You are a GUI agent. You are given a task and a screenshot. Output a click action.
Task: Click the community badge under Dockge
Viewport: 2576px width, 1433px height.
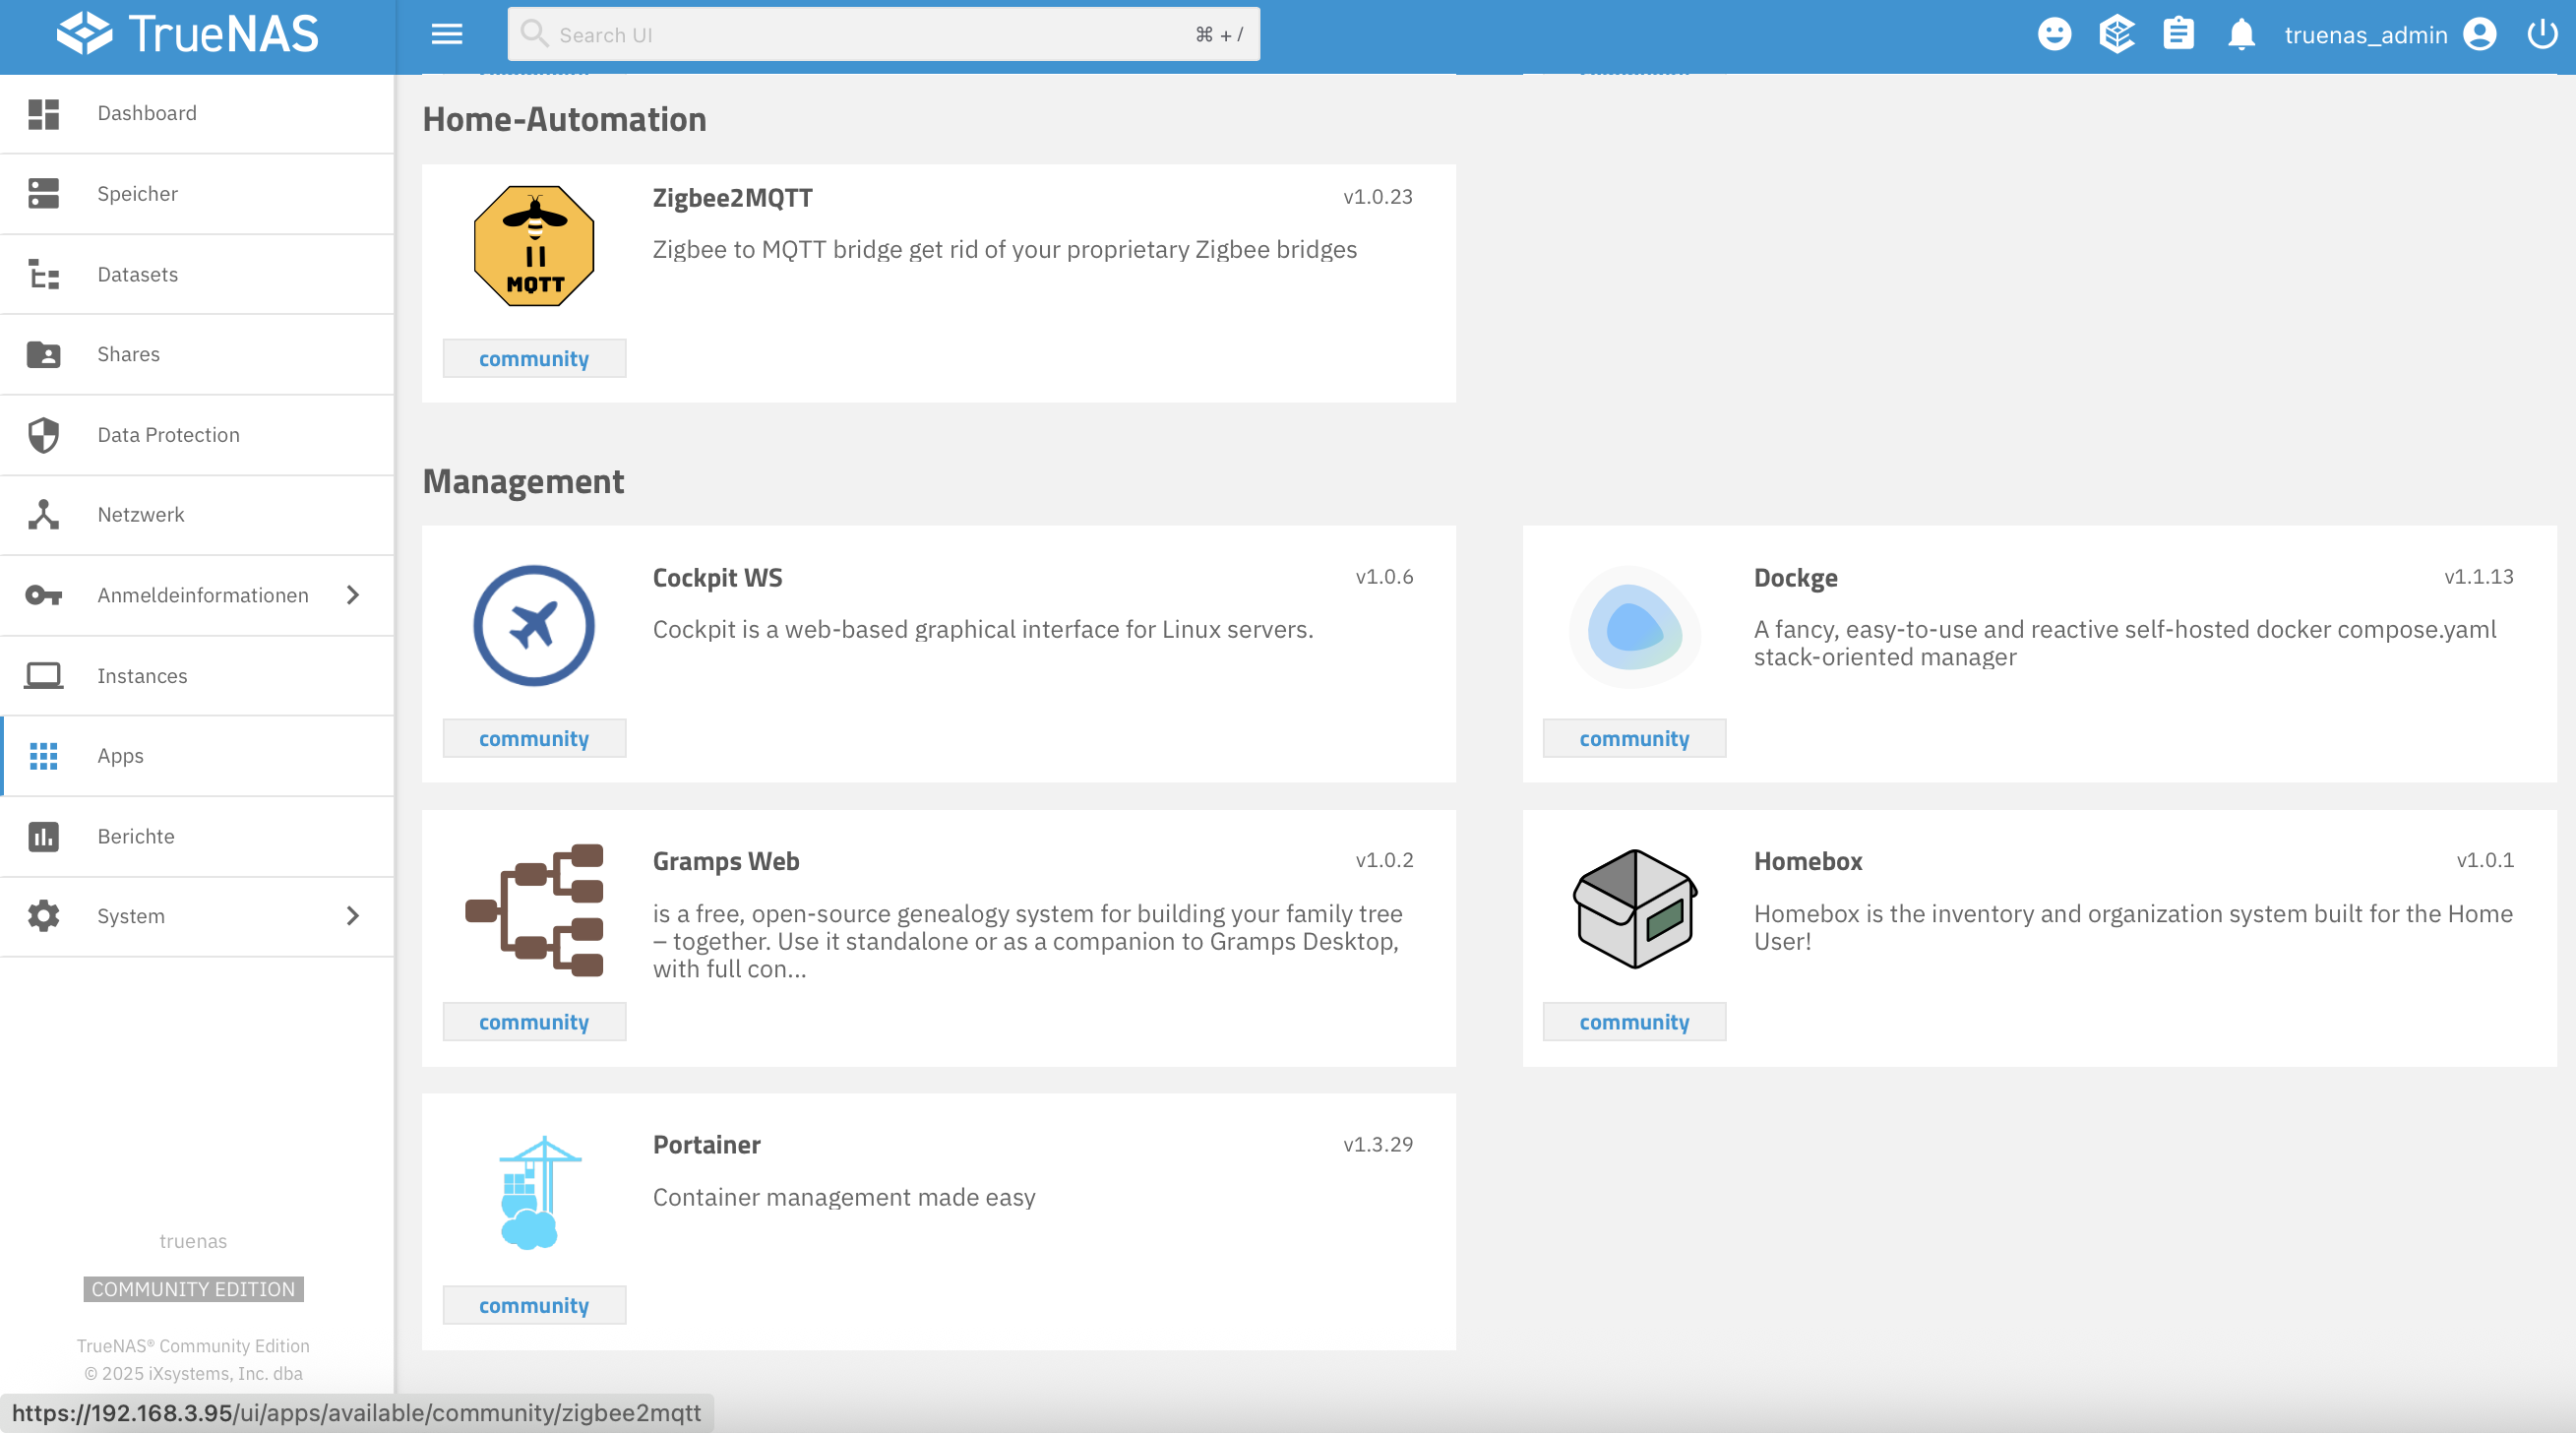click(1634, 738)
